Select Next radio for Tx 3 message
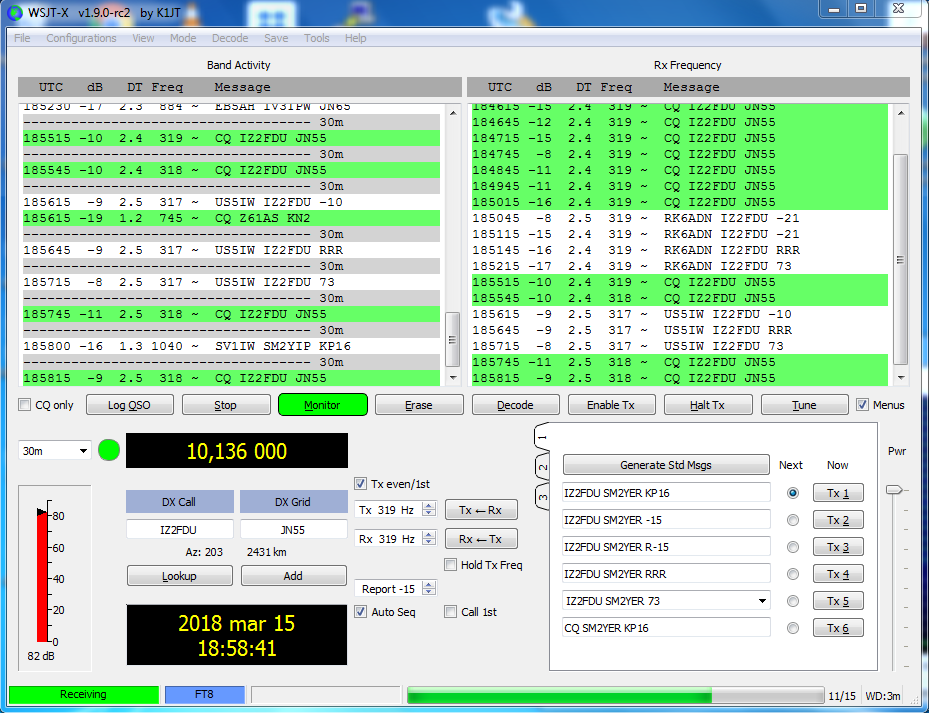 793,547
